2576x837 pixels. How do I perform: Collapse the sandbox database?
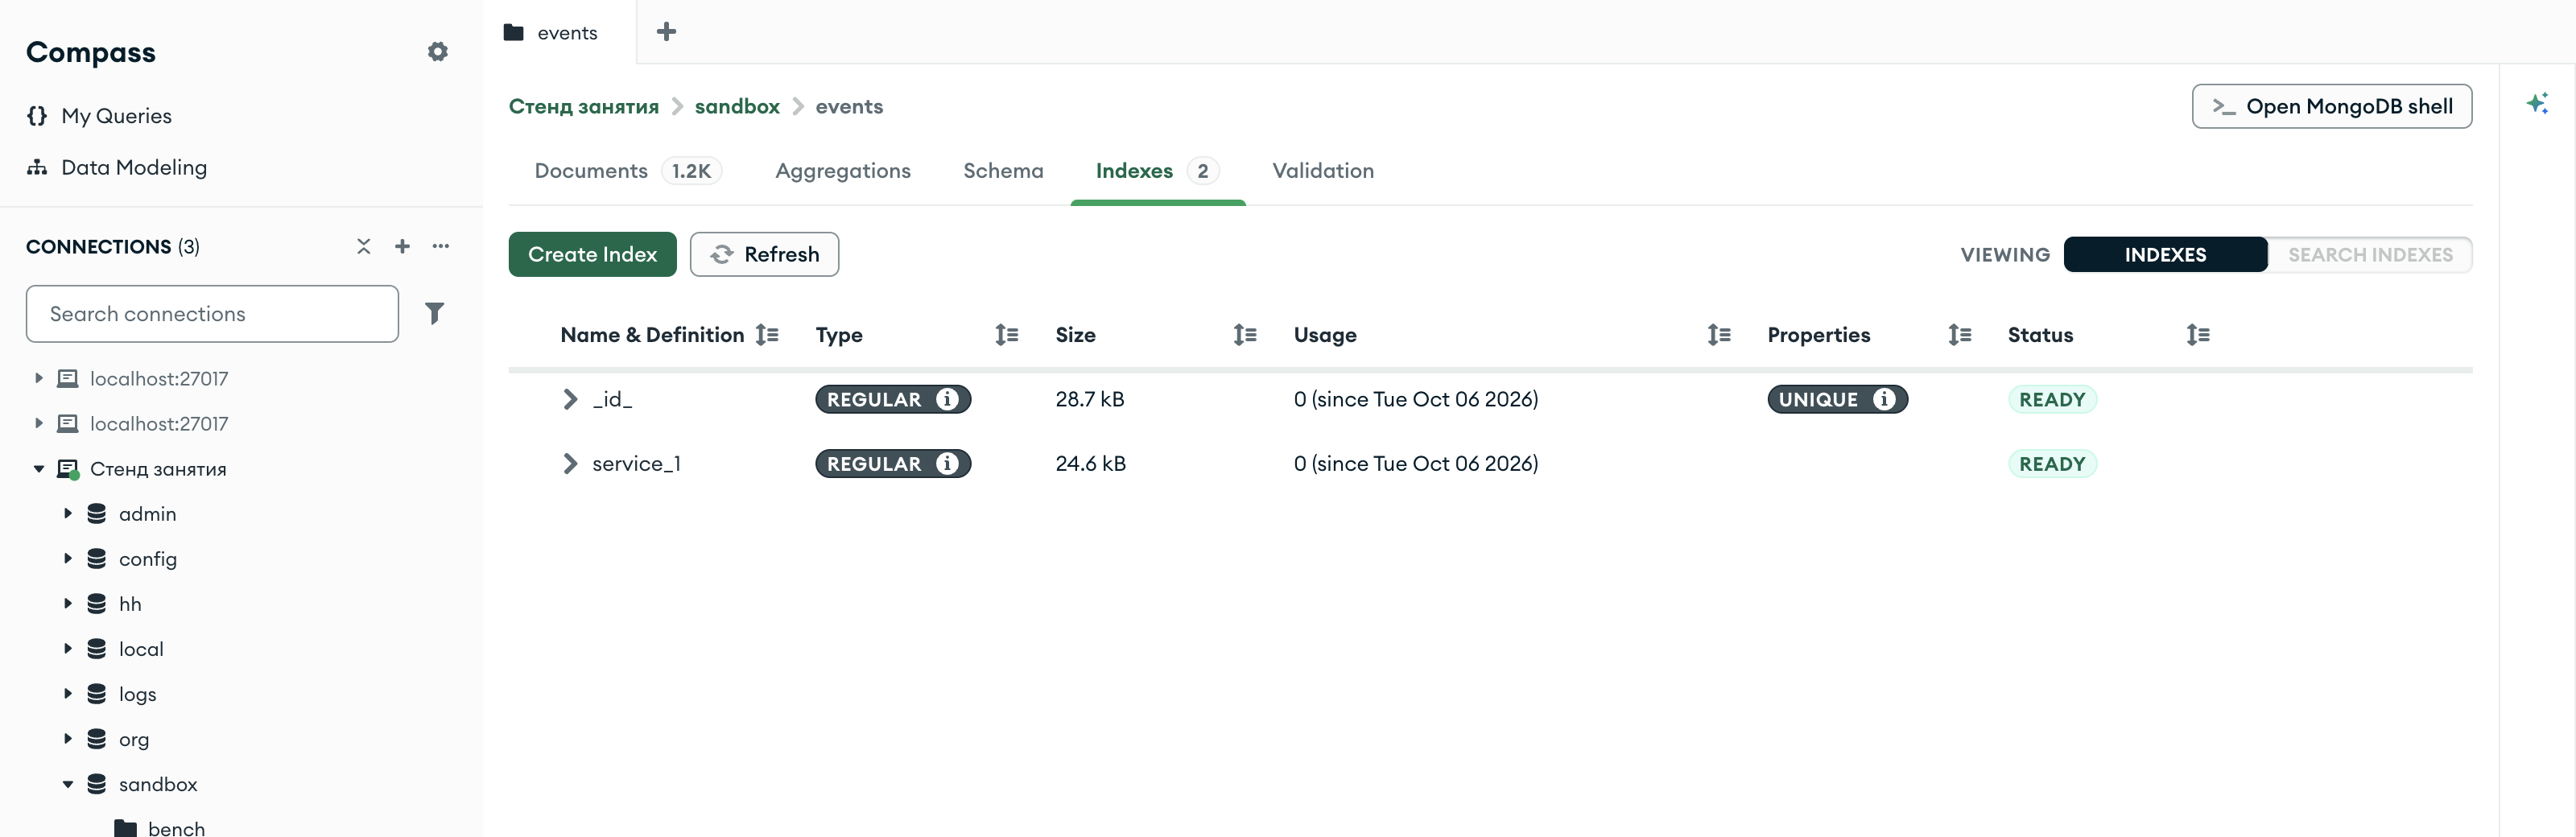68,784
